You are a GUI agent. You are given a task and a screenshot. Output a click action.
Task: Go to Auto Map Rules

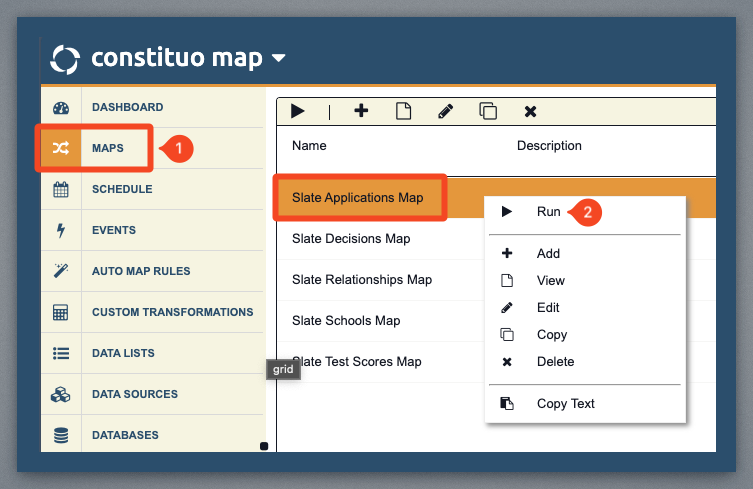pyautogui.click(x=141, y=271)
